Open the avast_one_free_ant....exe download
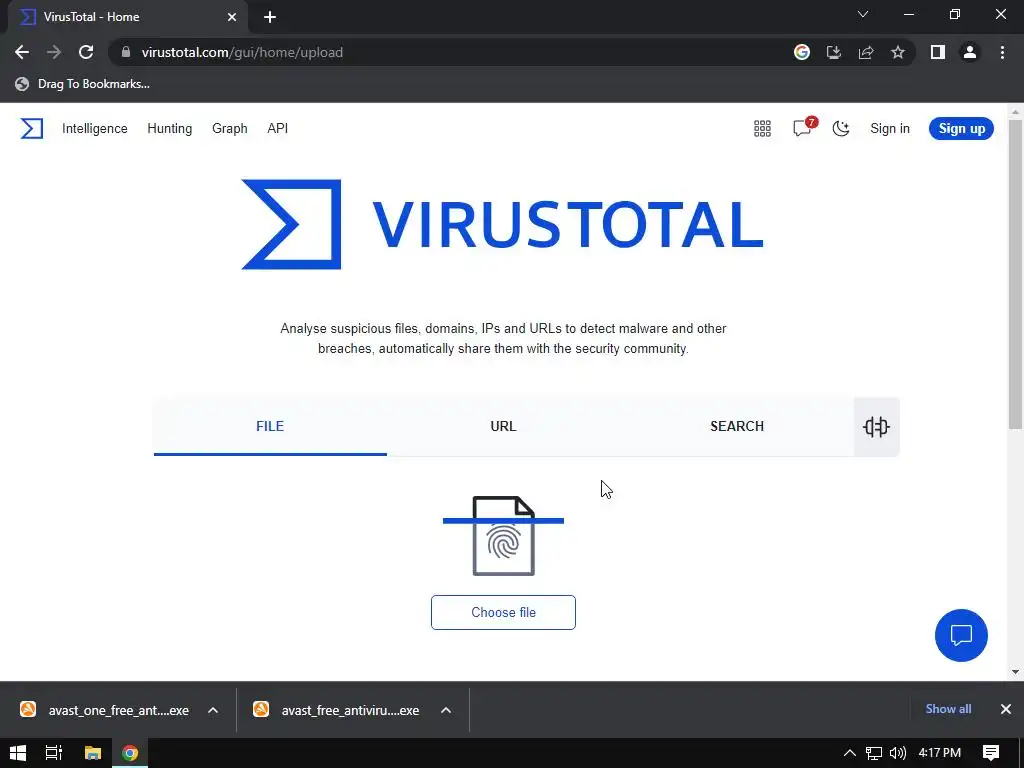The width and height of the screenshot is (1024, 768). click(104, 710)
